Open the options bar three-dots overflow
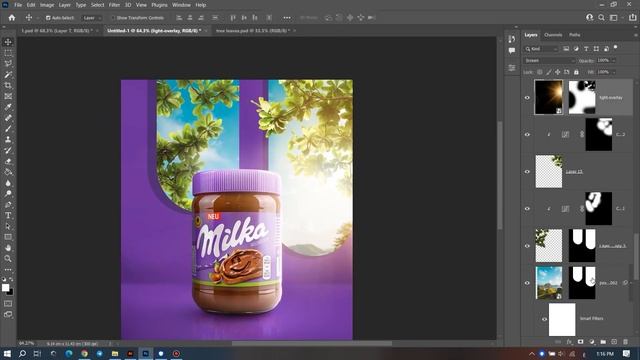 (287, 18)
